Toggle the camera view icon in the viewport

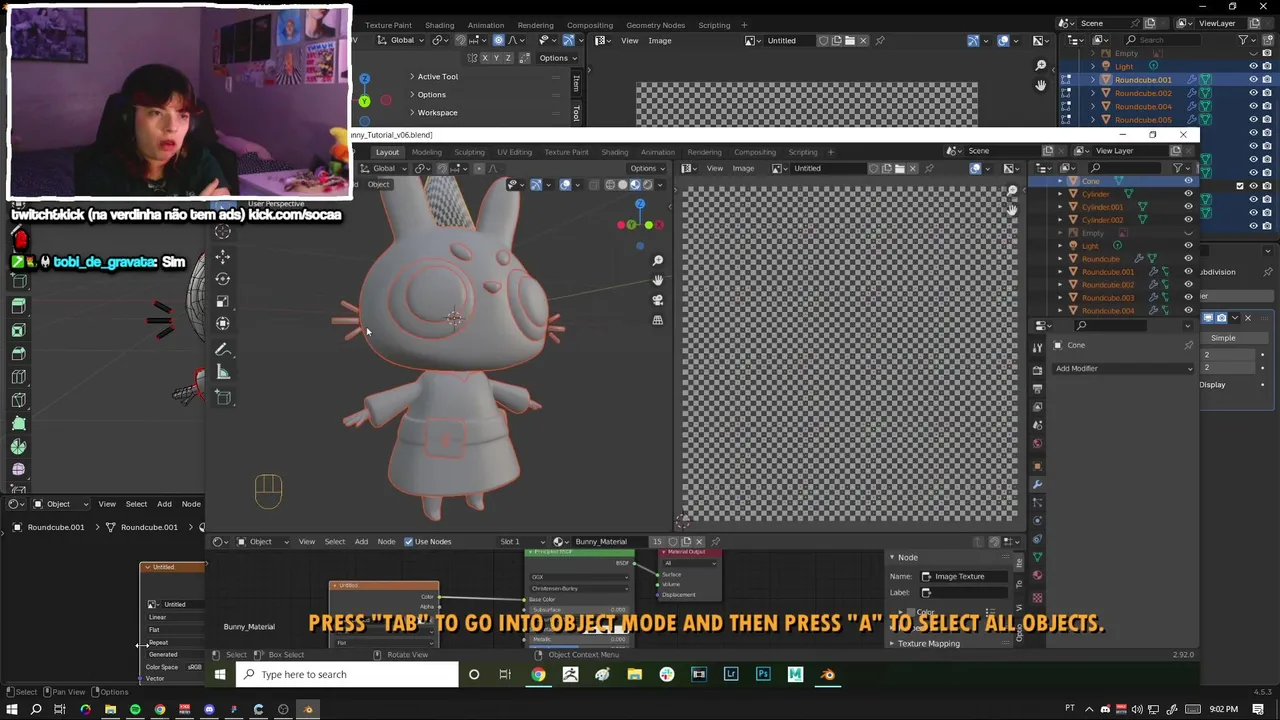click(x=658, y=300)
